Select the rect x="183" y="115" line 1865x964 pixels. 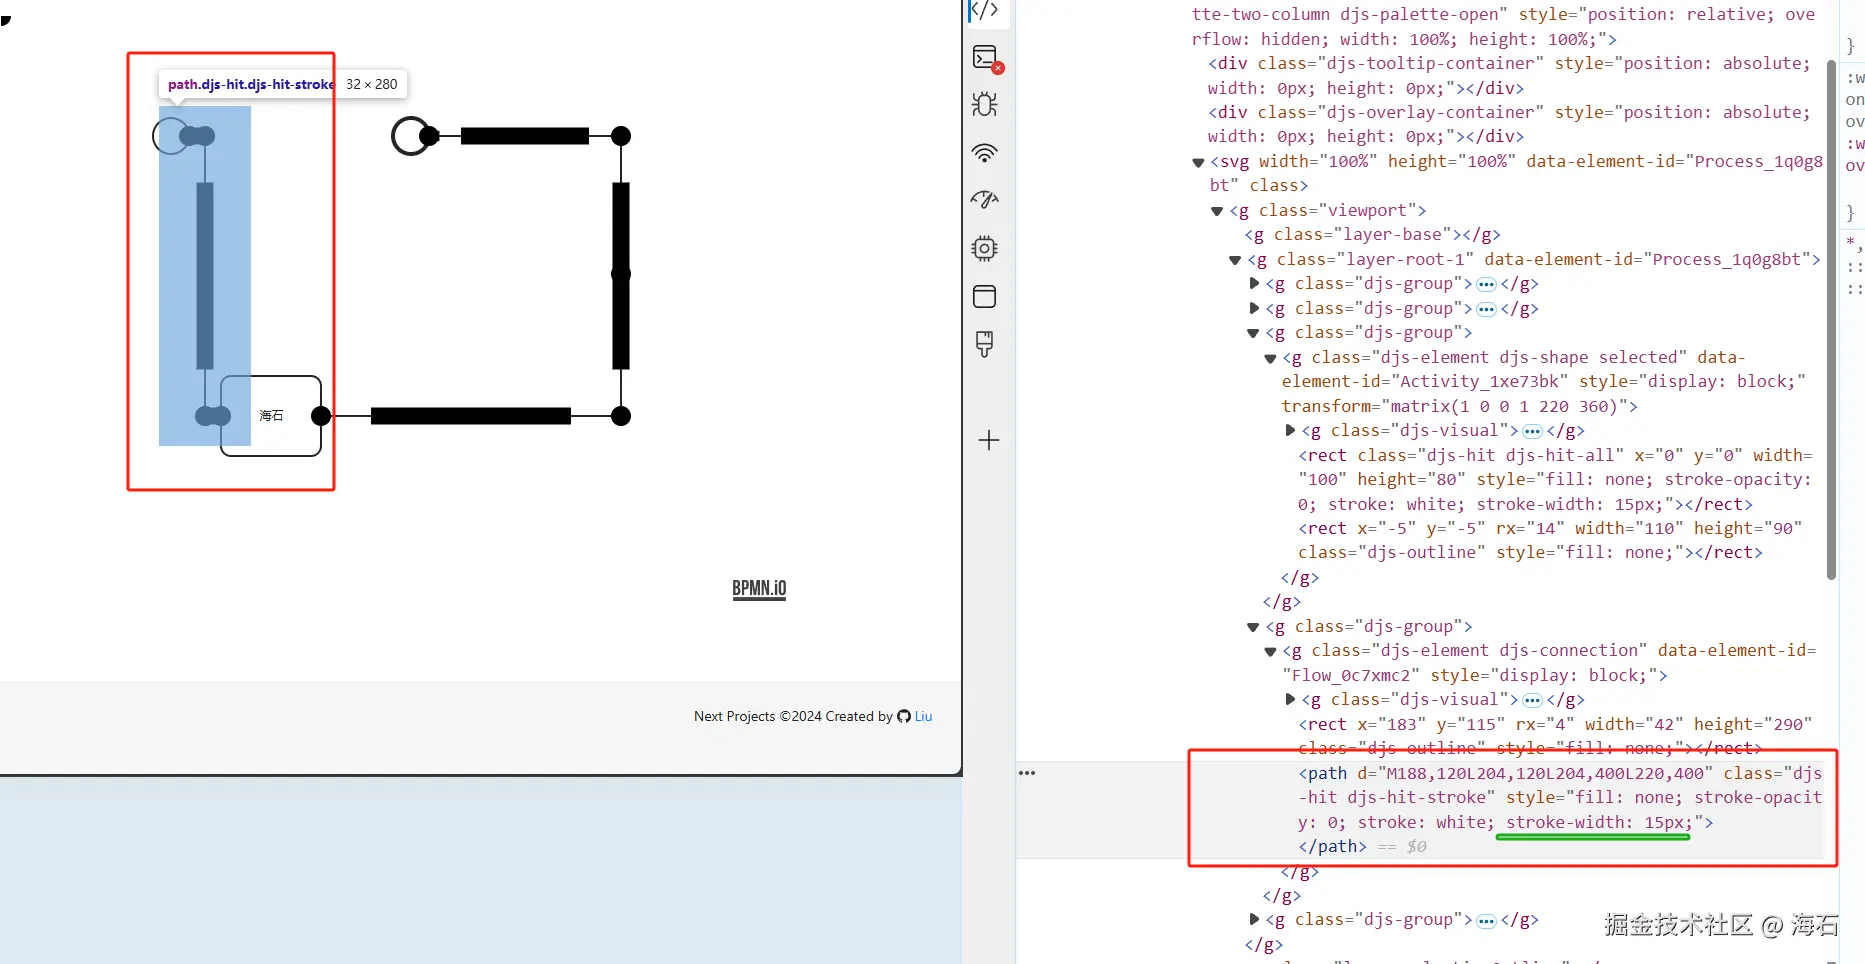tap(1555, 737)
